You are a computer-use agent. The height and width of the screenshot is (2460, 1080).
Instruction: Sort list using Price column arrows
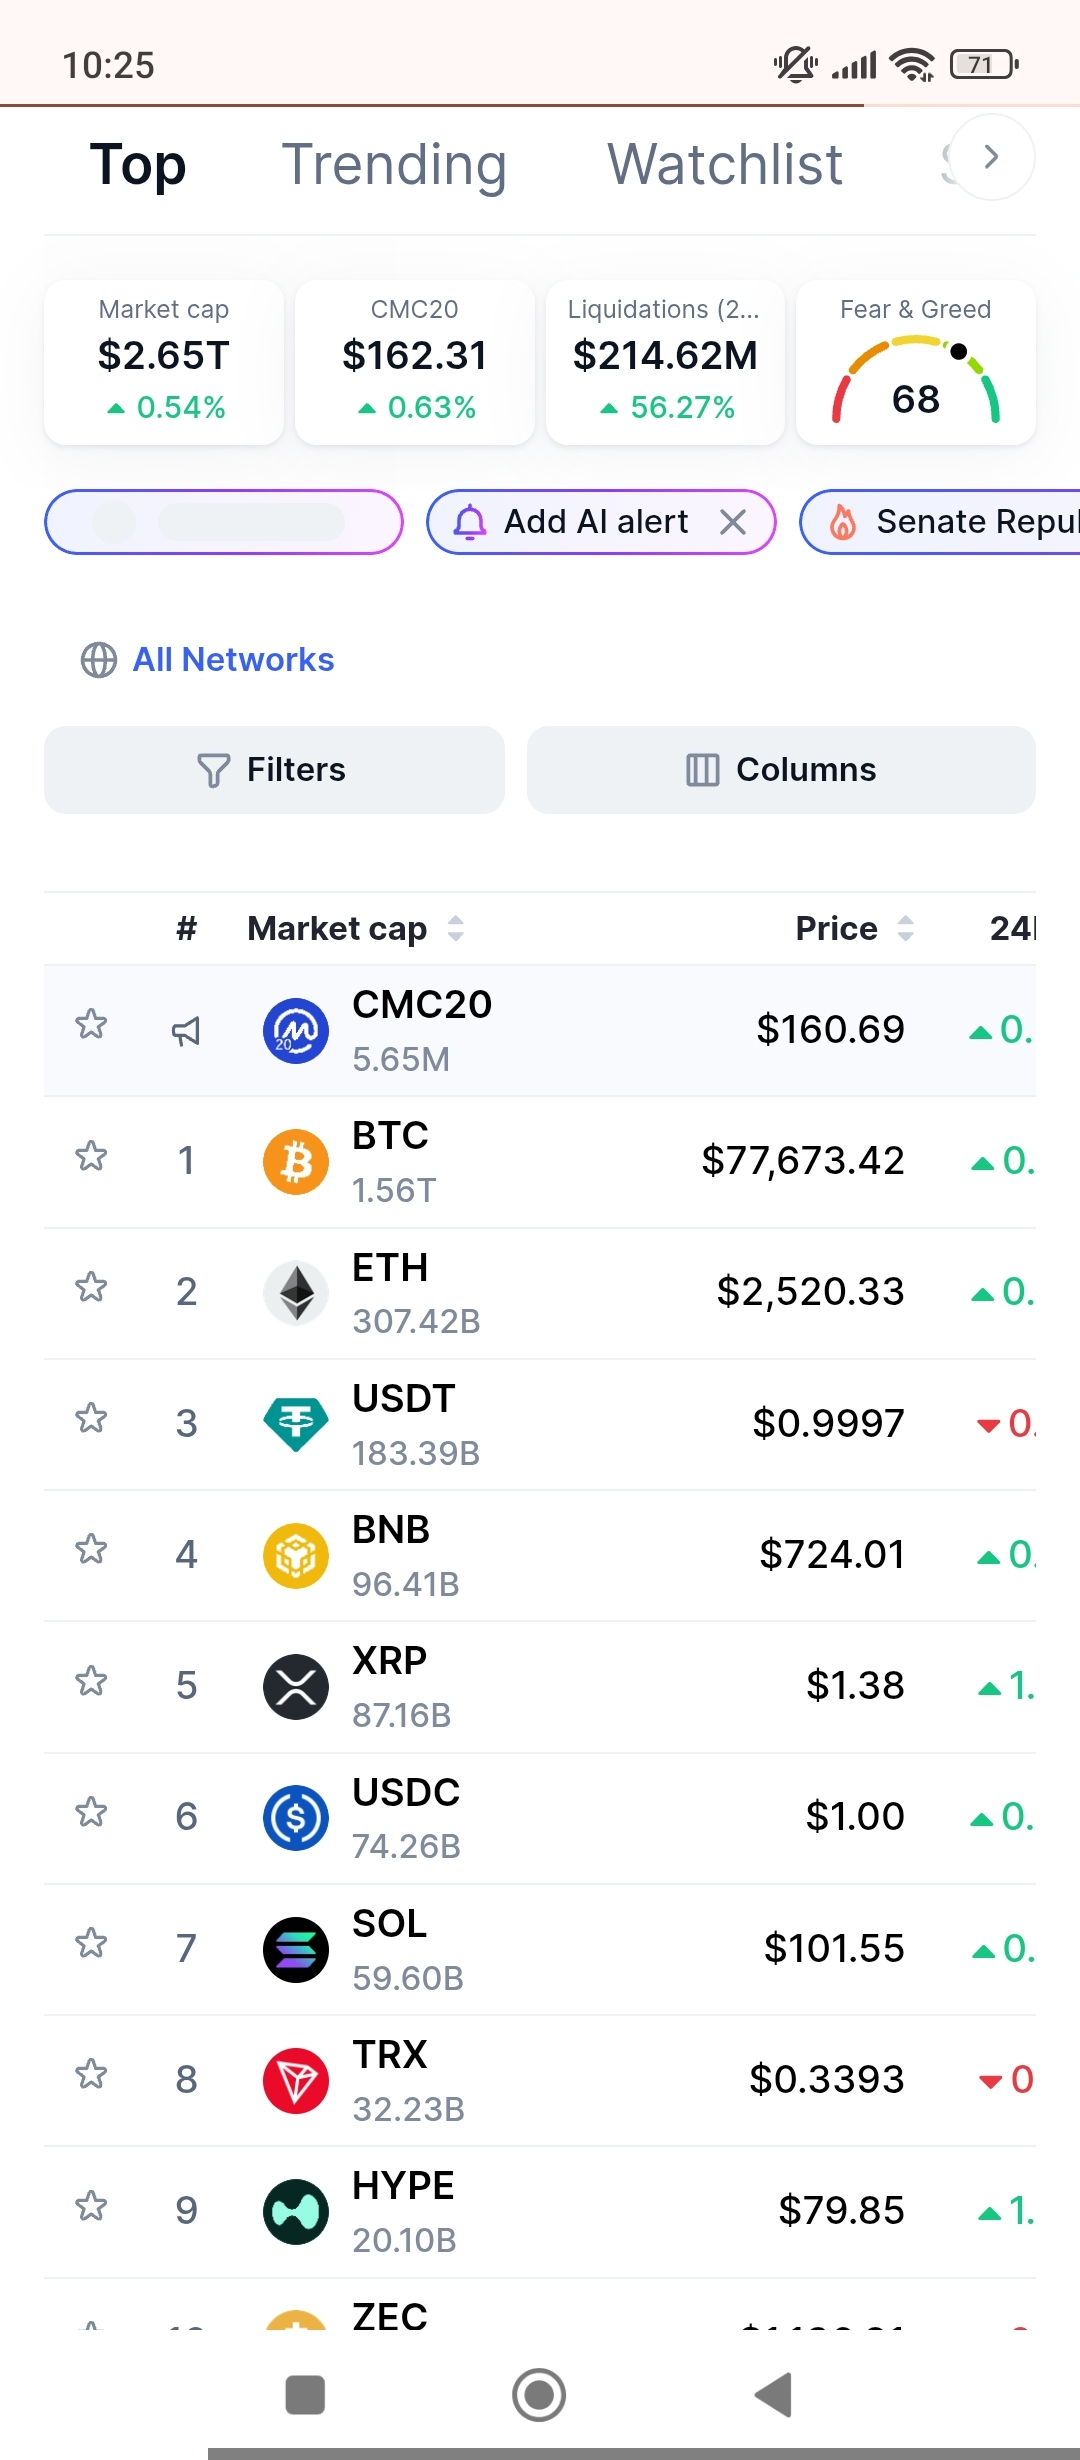click(906, 929)
